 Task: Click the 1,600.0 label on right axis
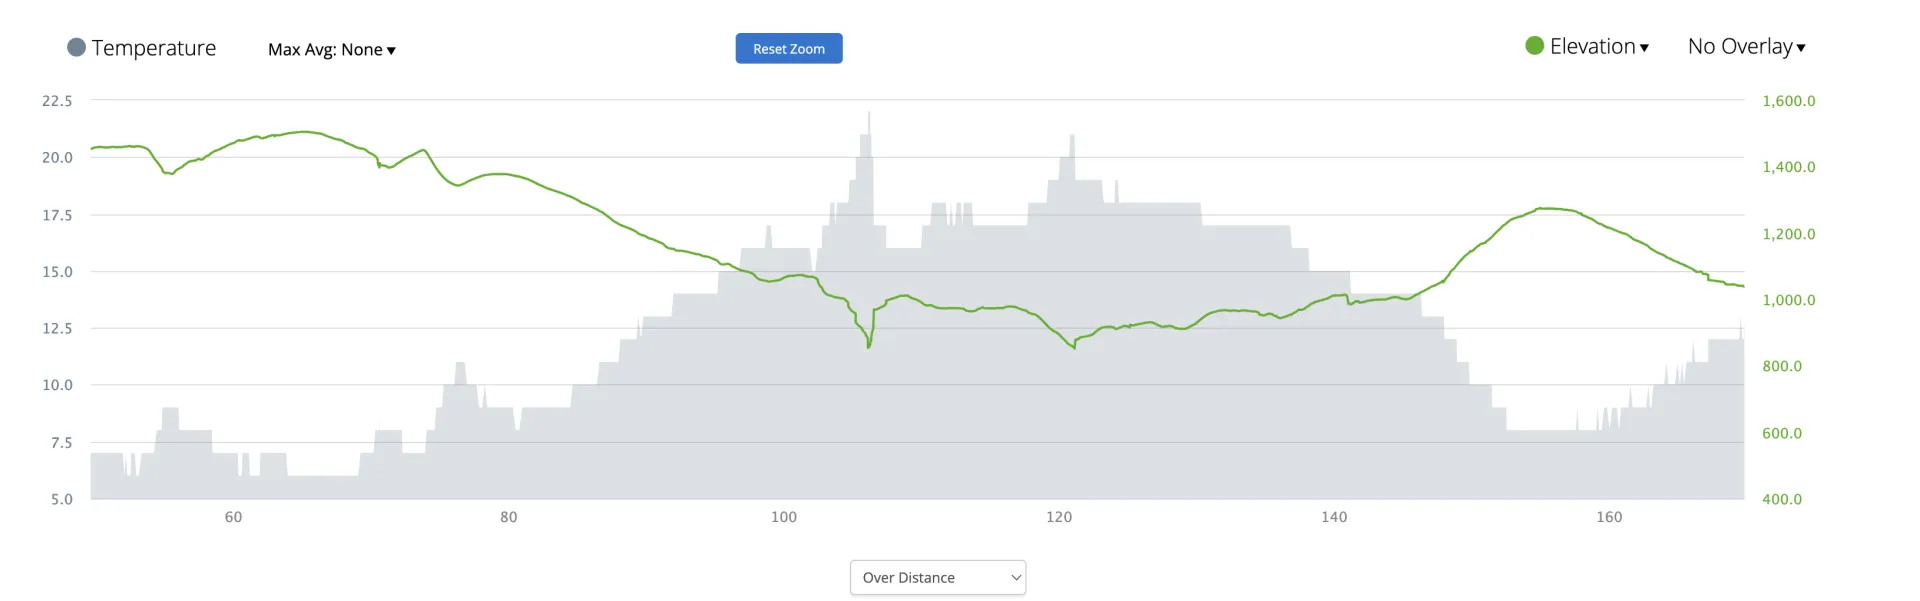(x=1788, y=101)
